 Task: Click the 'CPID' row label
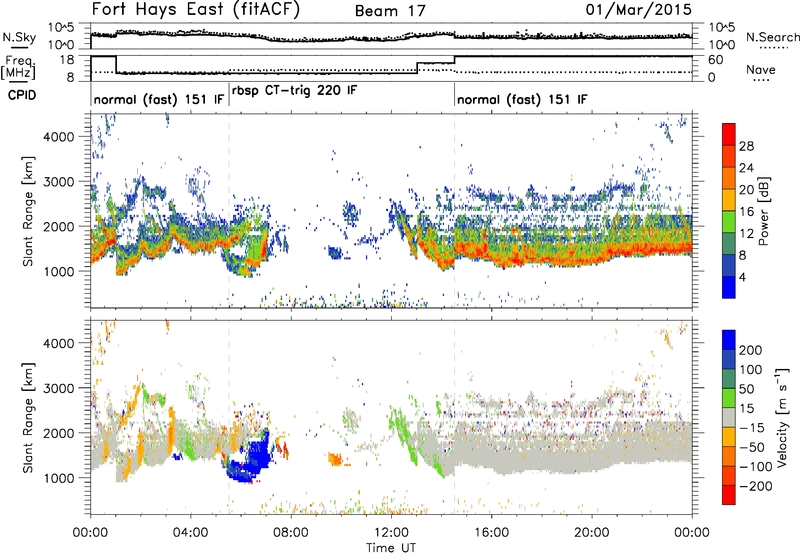[22, 95]
